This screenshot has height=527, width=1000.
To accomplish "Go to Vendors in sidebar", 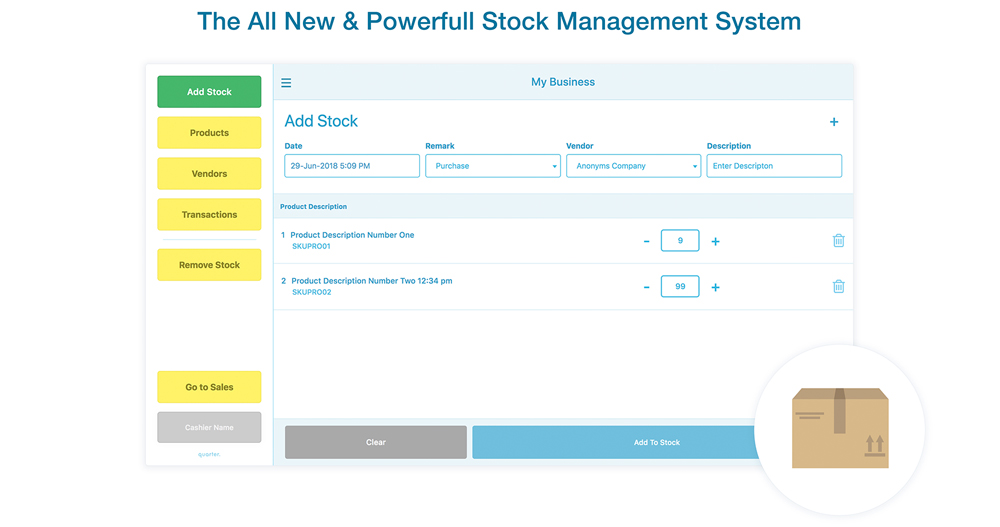I will point(209,174).
